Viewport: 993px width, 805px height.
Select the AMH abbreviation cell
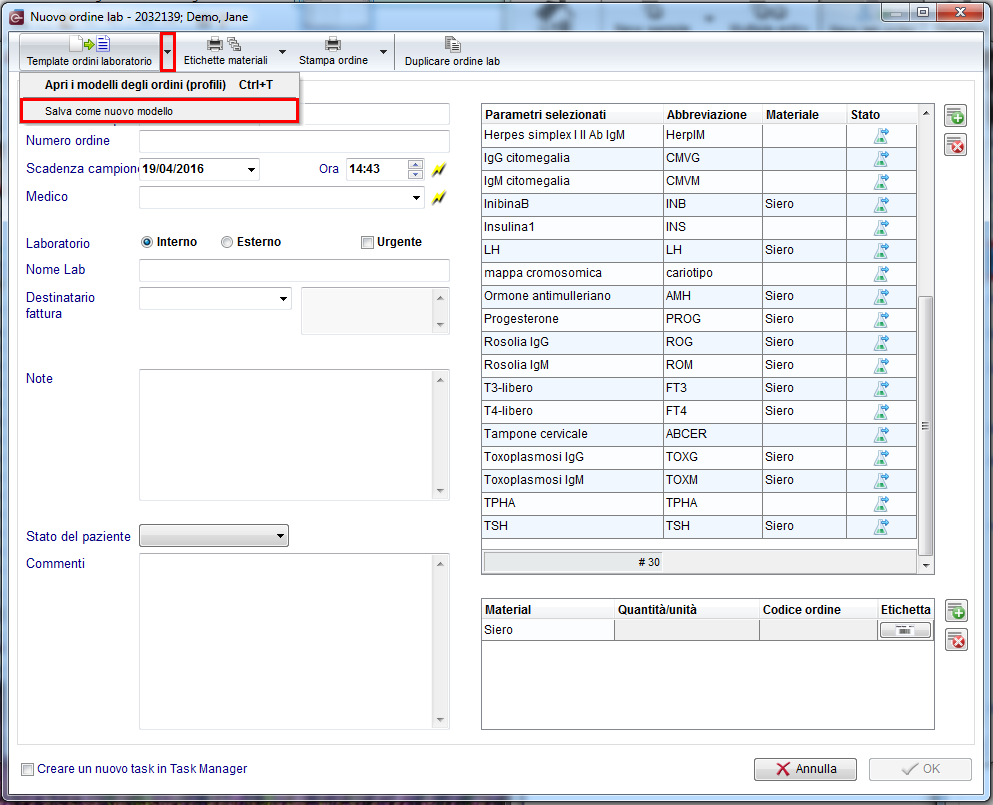pos(712,296)
